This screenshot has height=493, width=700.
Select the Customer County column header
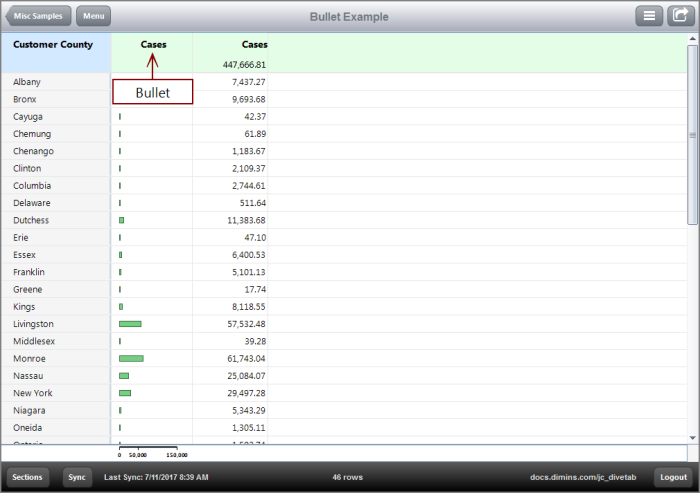(x=56, y=53)
